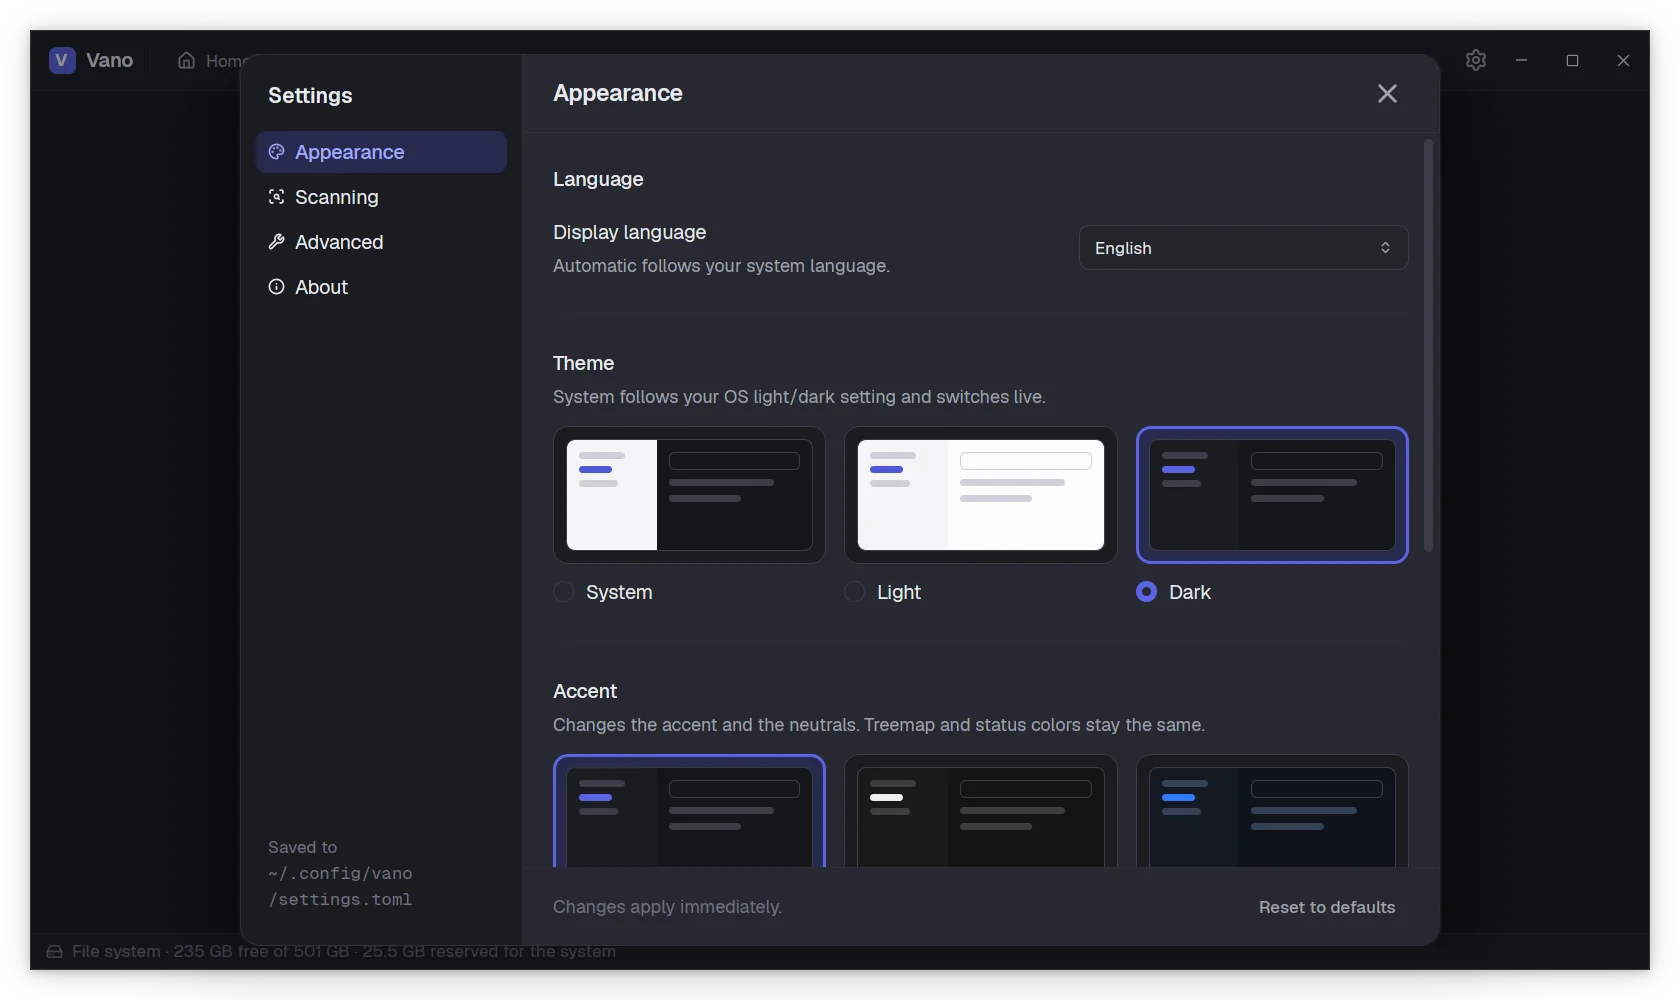
Task: Choose the Dark theme preview card
Action: [x=1272, y=495]
